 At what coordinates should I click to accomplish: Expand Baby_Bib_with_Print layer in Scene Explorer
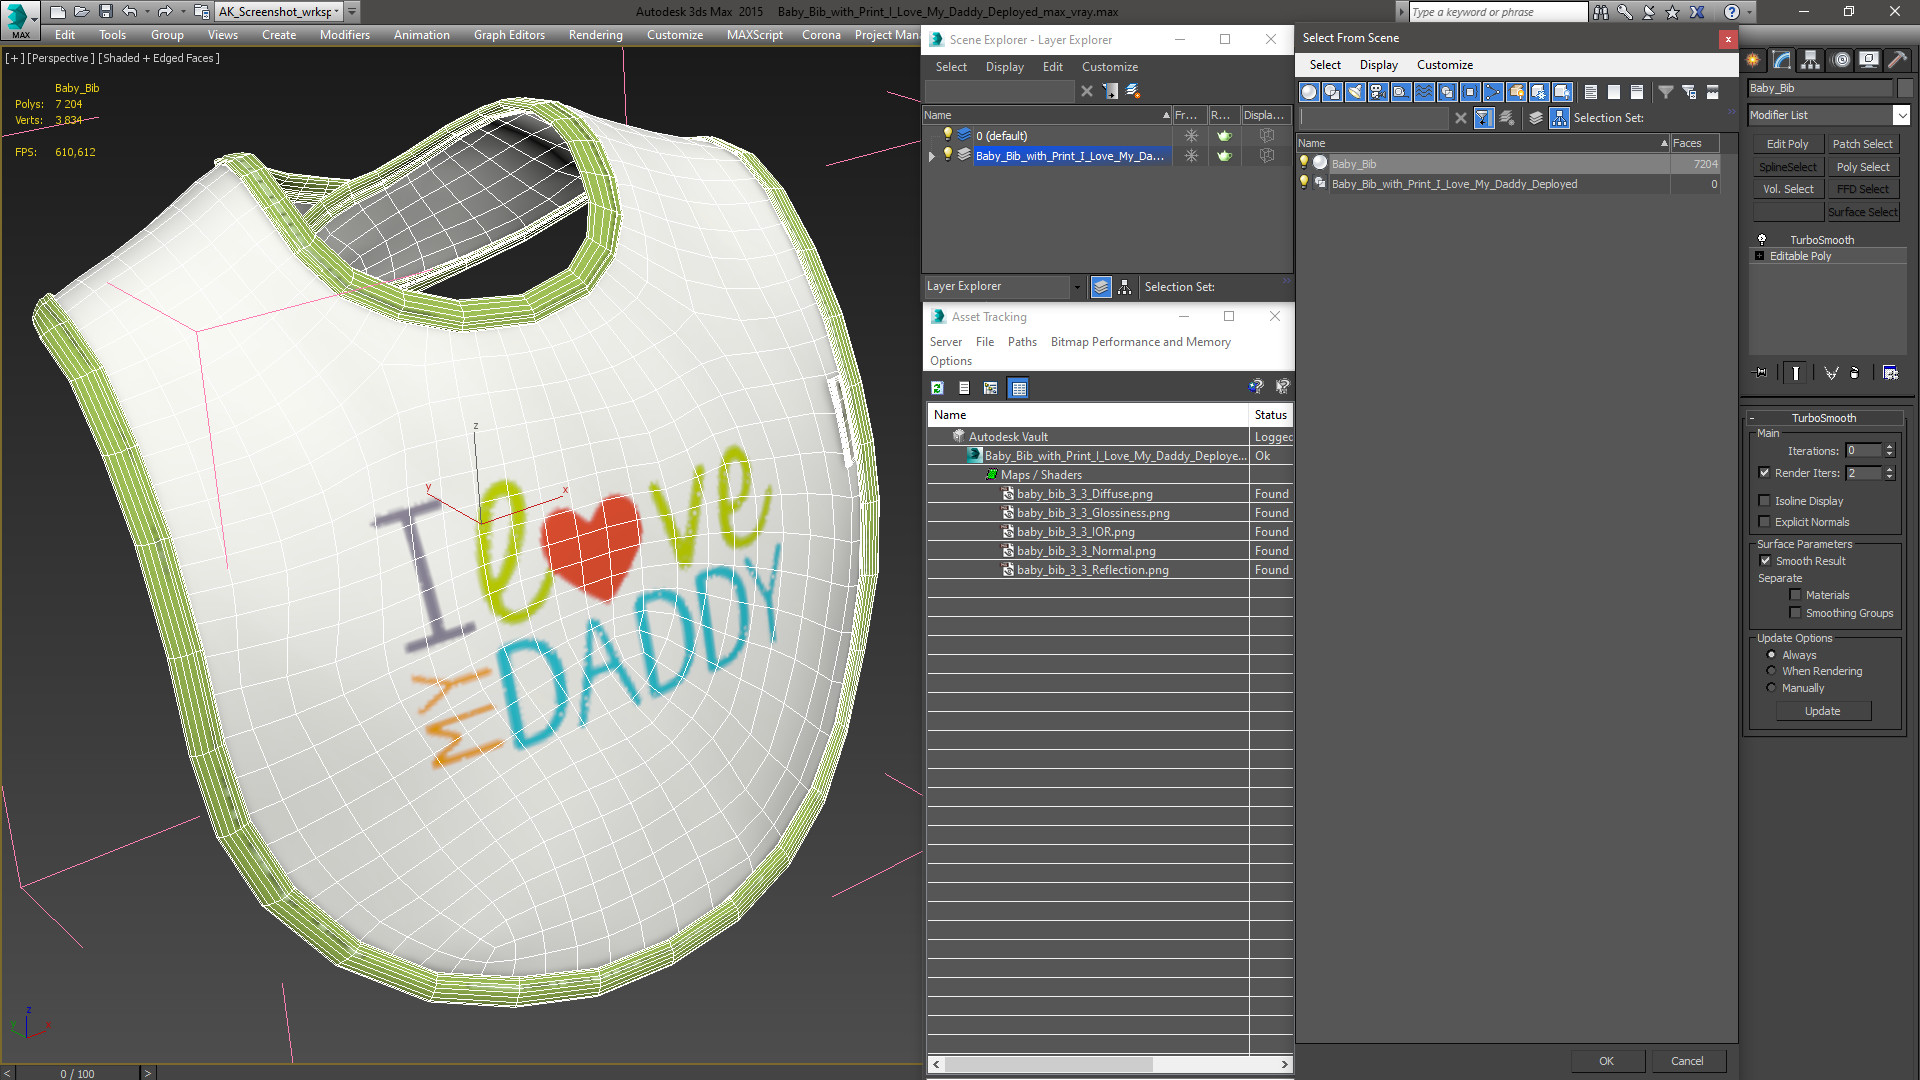coord(932,156)
